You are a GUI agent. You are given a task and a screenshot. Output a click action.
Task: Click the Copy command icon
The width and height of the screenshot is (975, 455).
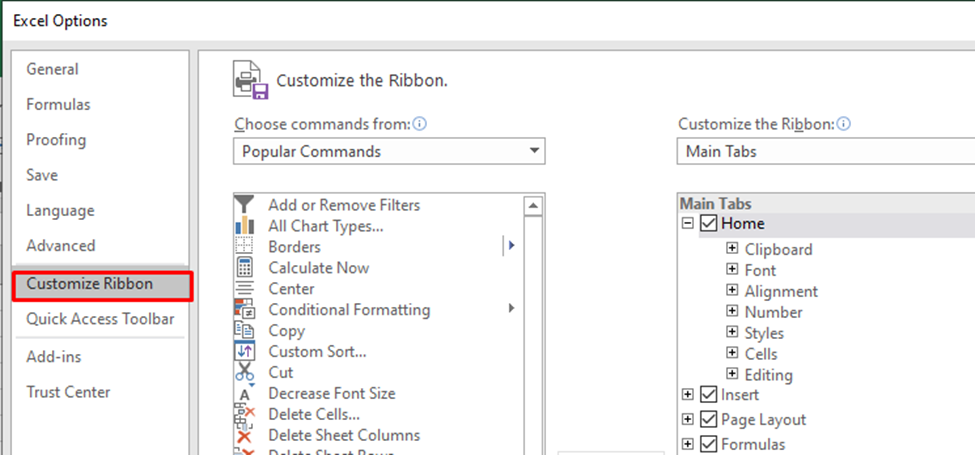pyautogui.click(x=244, y=330)
